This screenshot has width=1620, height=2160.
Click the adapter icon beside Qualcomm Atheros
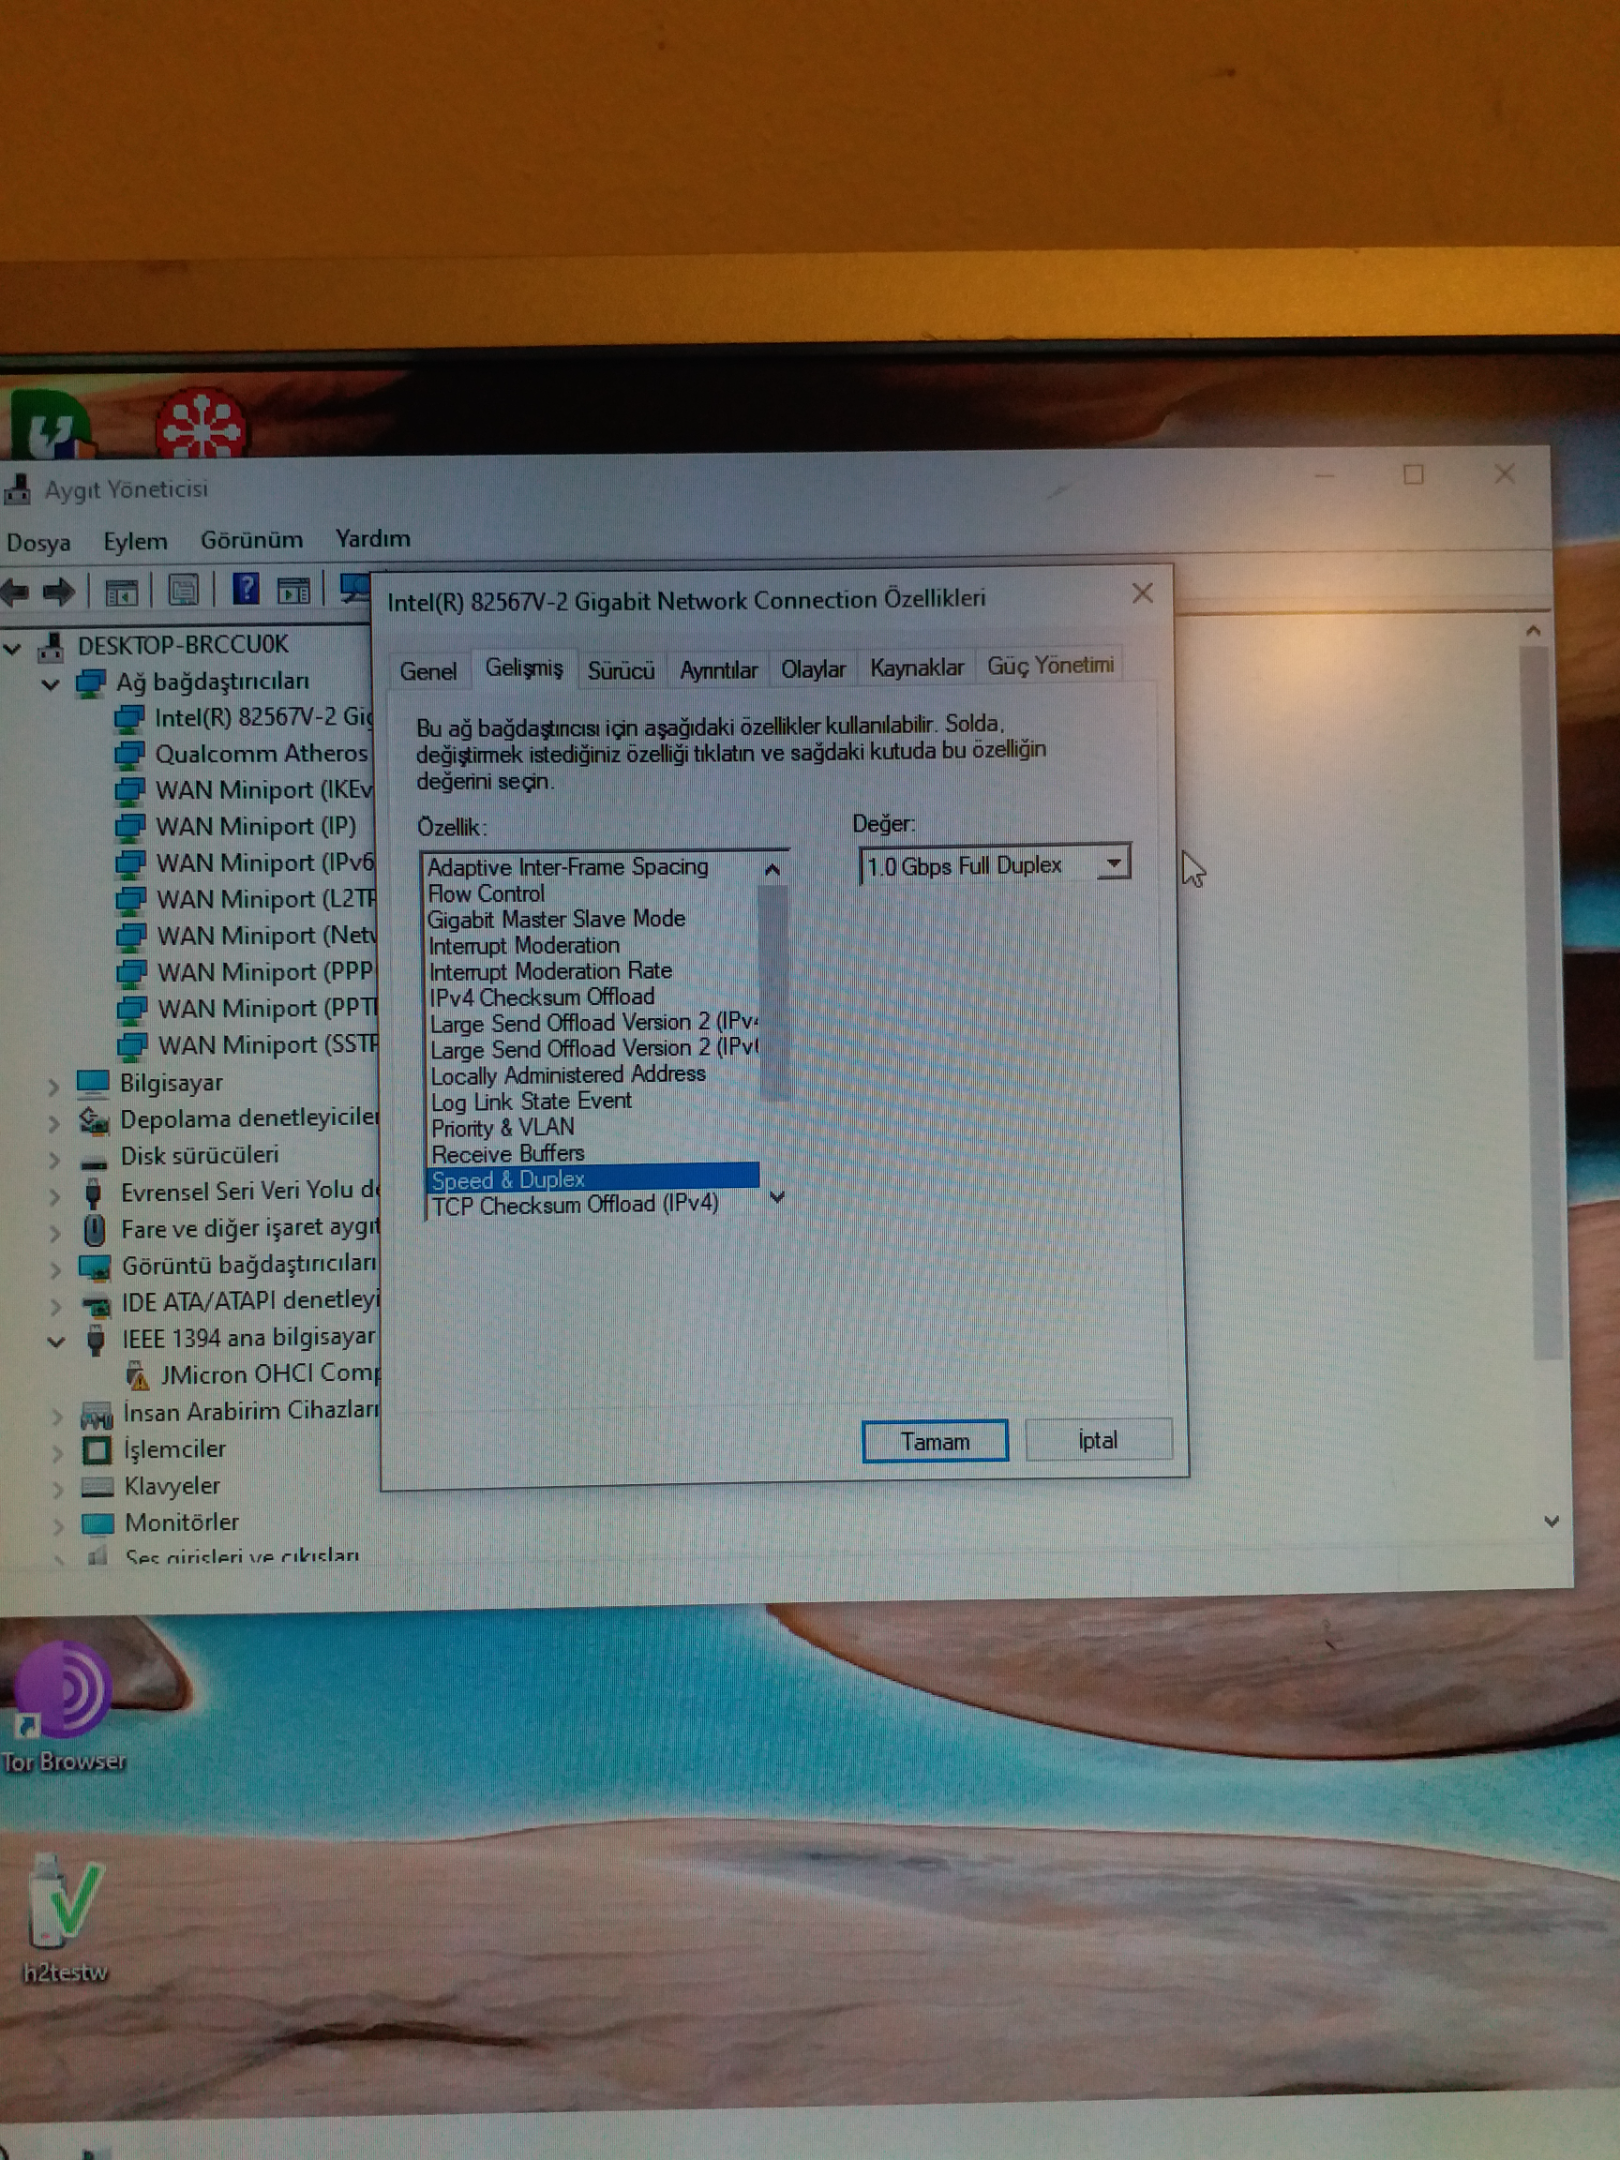pos(129,754)
